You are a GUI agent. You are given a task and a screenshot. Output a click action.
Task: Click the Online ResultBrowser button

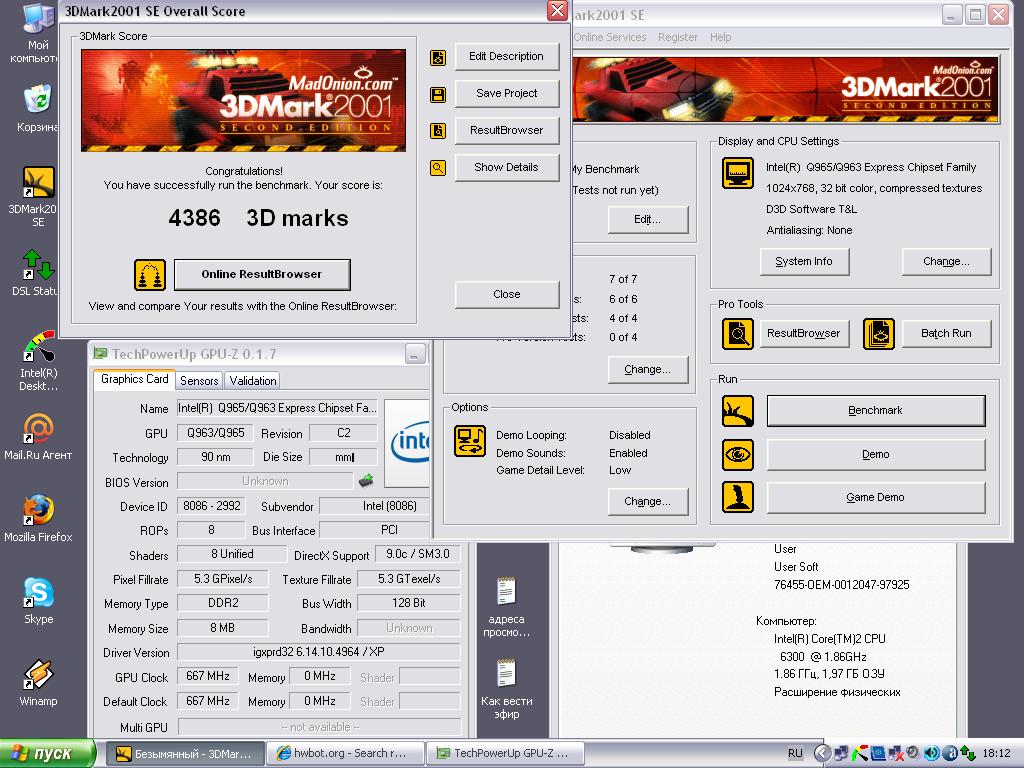[262, 274]
